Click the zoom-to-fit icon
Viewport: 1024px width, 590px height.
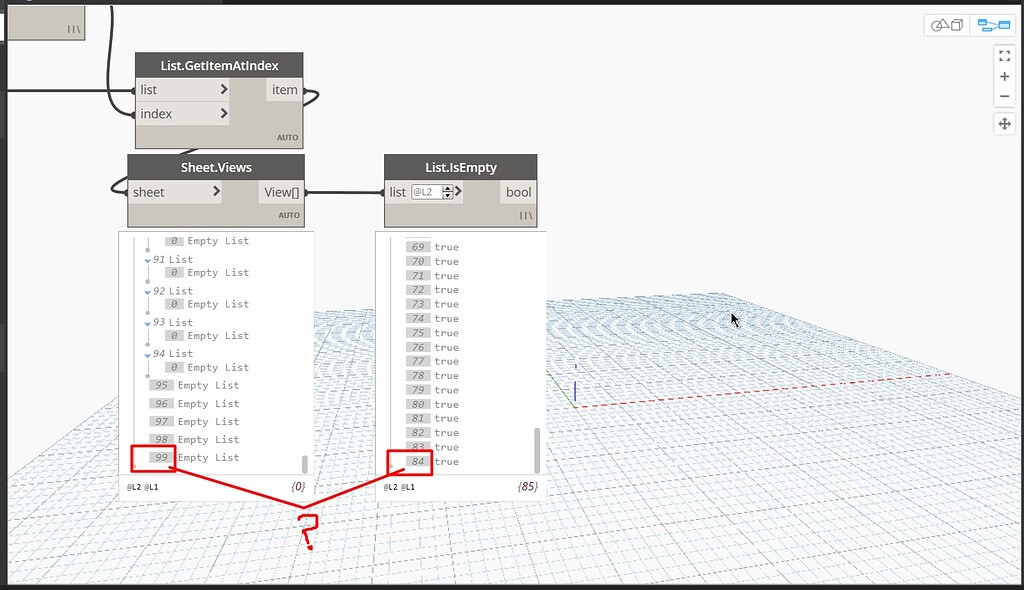click(1005, 55)
